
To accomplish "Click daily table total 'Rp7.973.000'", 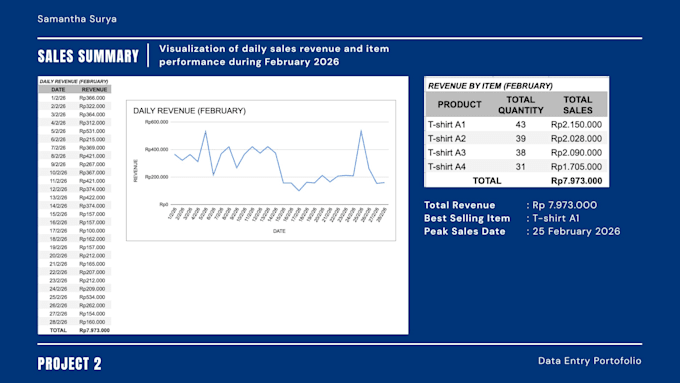I will [95, 330].
